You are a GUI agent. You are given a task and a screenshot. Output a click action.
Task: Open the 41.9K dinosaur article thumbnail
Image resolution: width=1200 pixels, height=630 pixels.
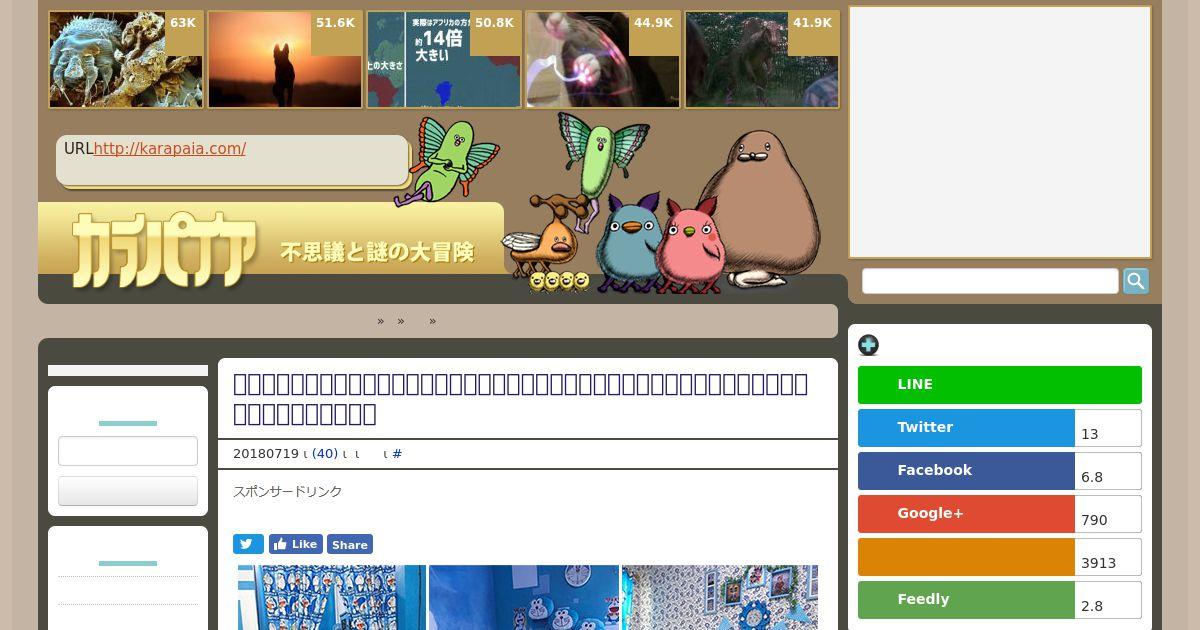(762, 59)
